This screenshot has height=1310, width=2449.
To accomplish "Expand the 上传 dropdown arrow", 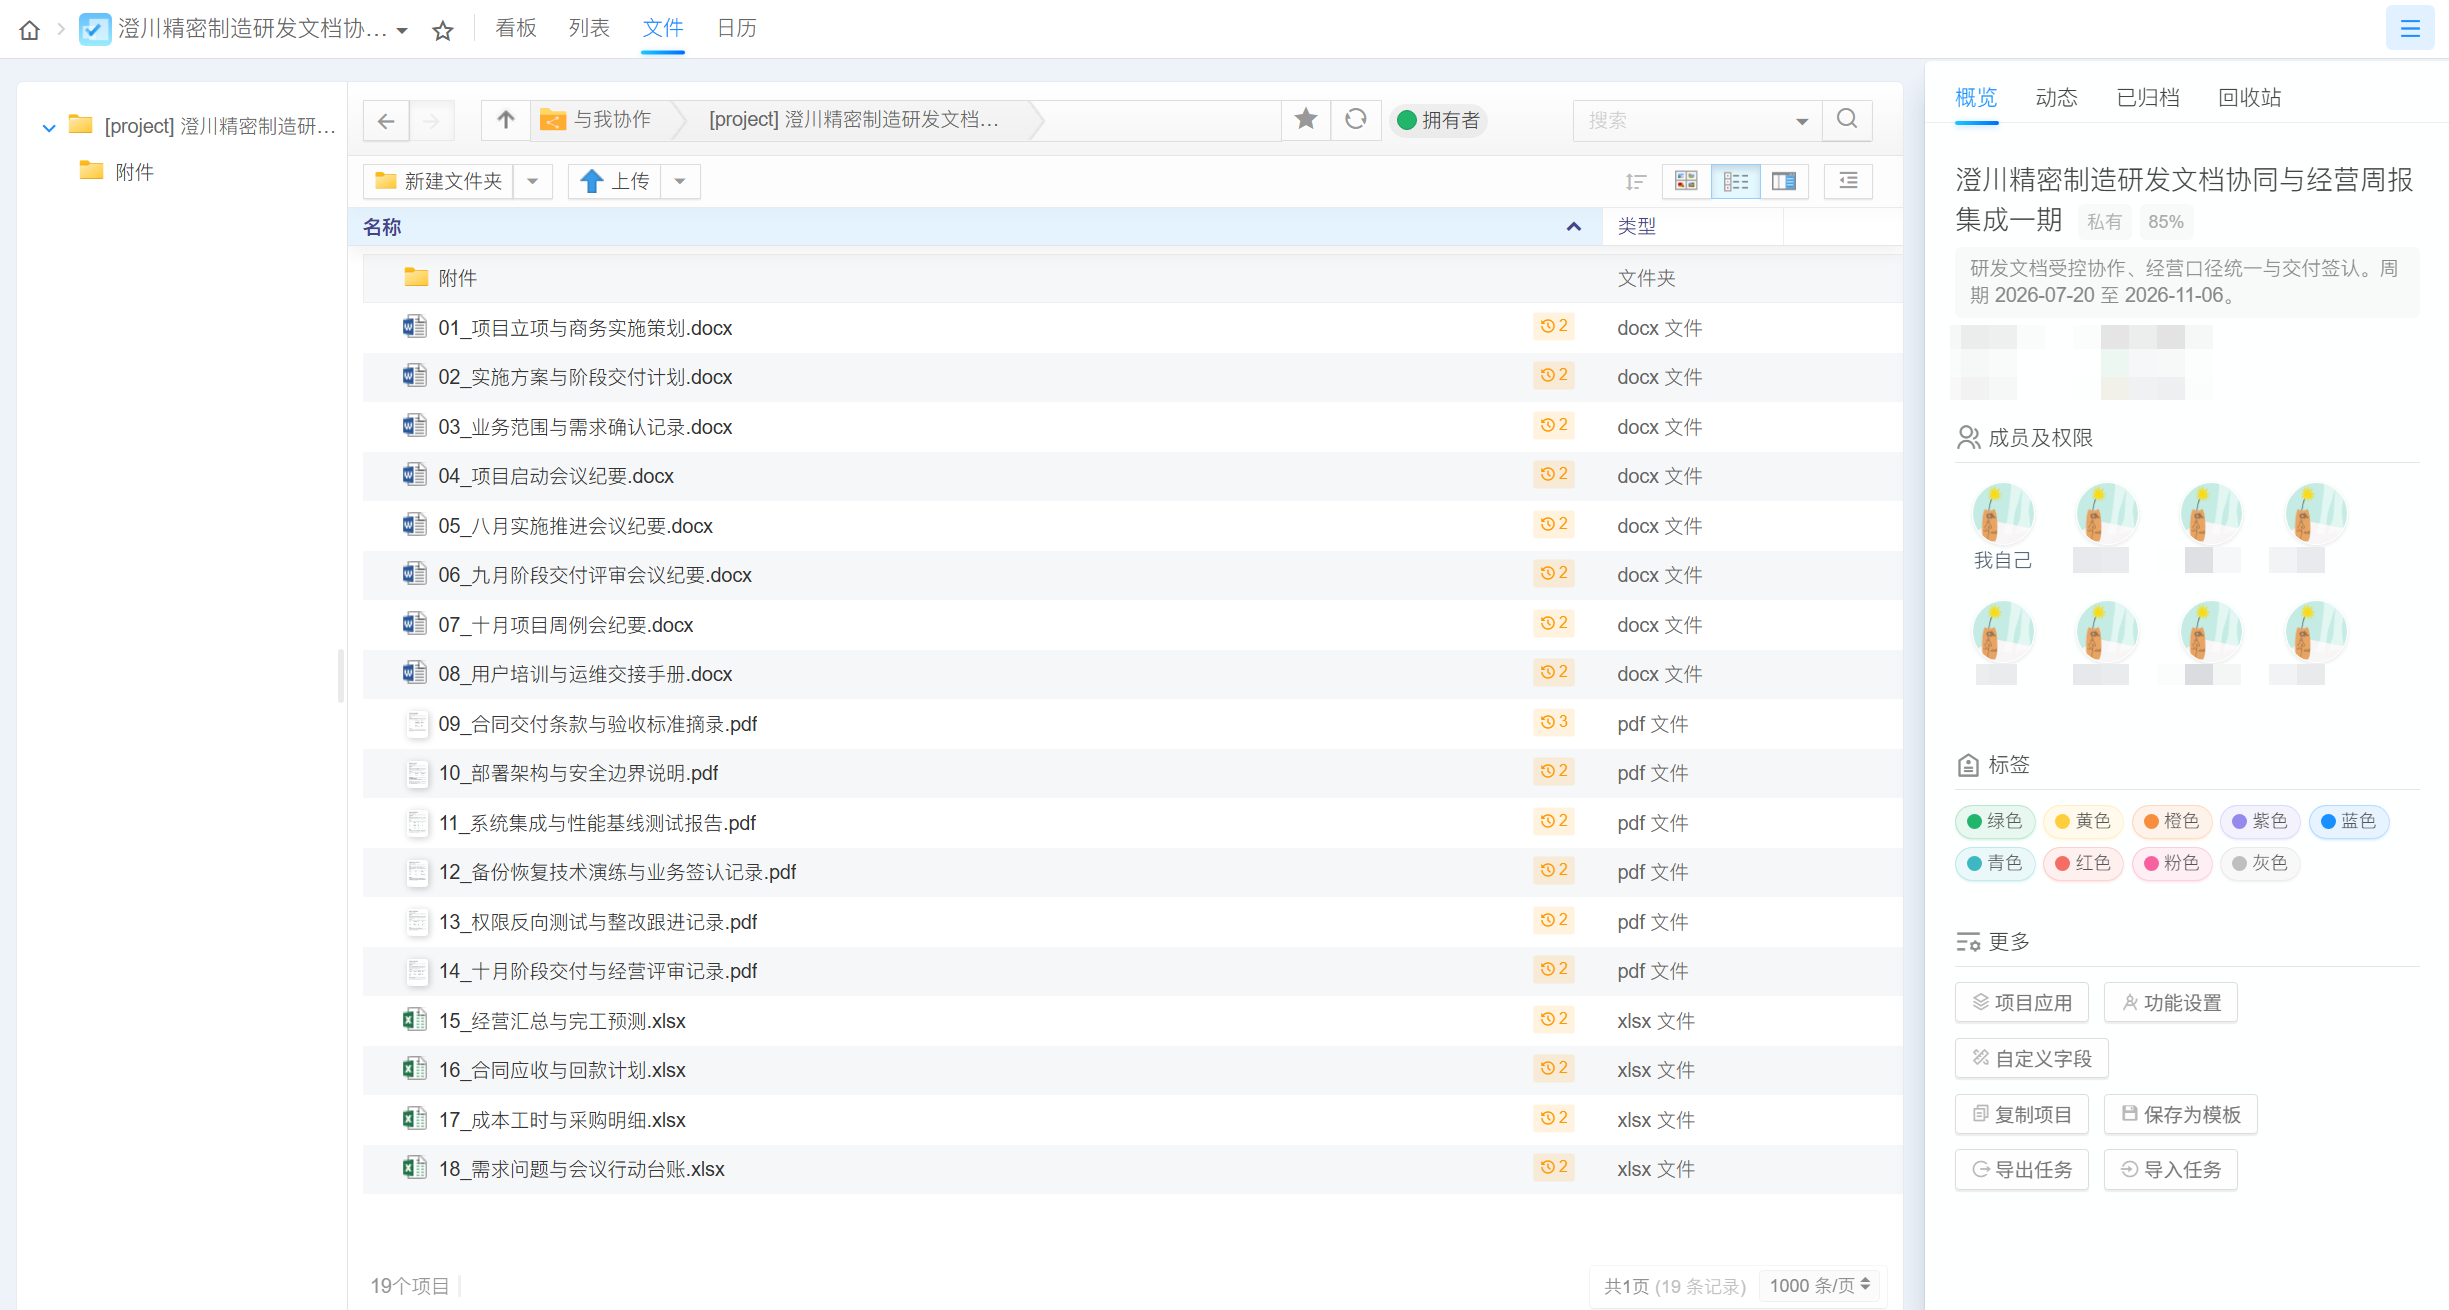I will coord(680,181).
